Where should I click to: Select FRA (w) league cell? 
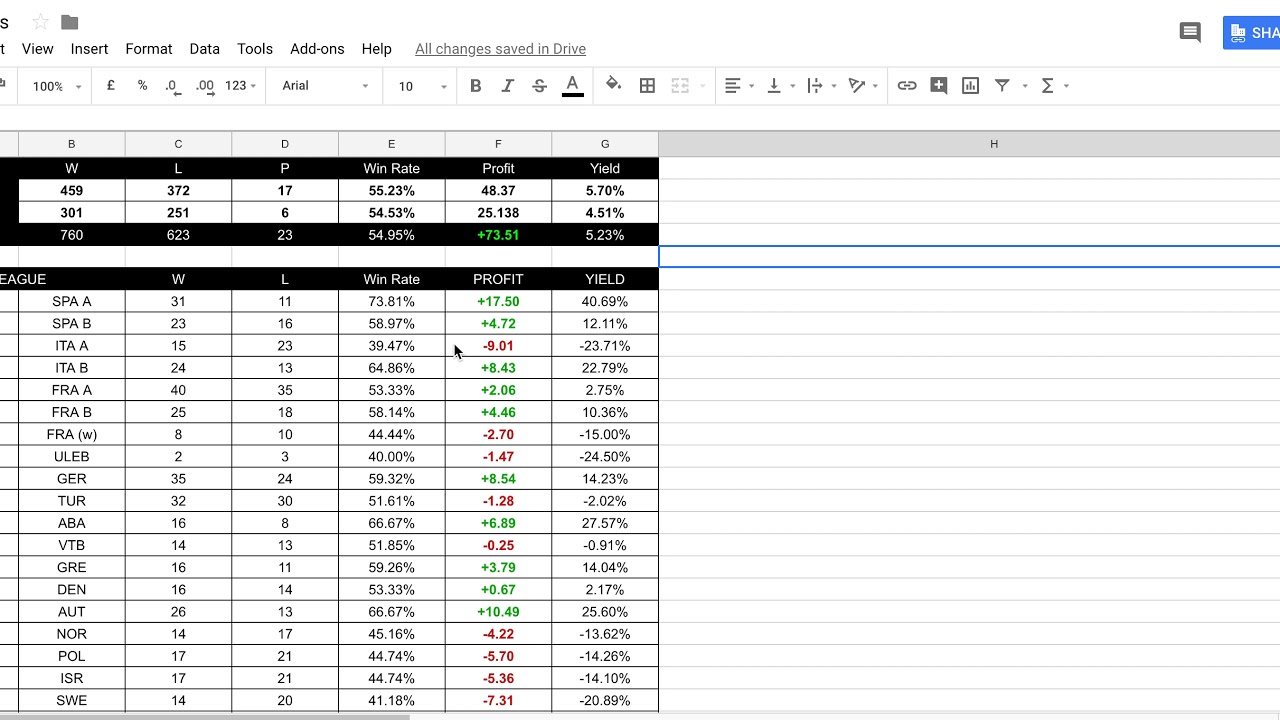click(71, 434)
